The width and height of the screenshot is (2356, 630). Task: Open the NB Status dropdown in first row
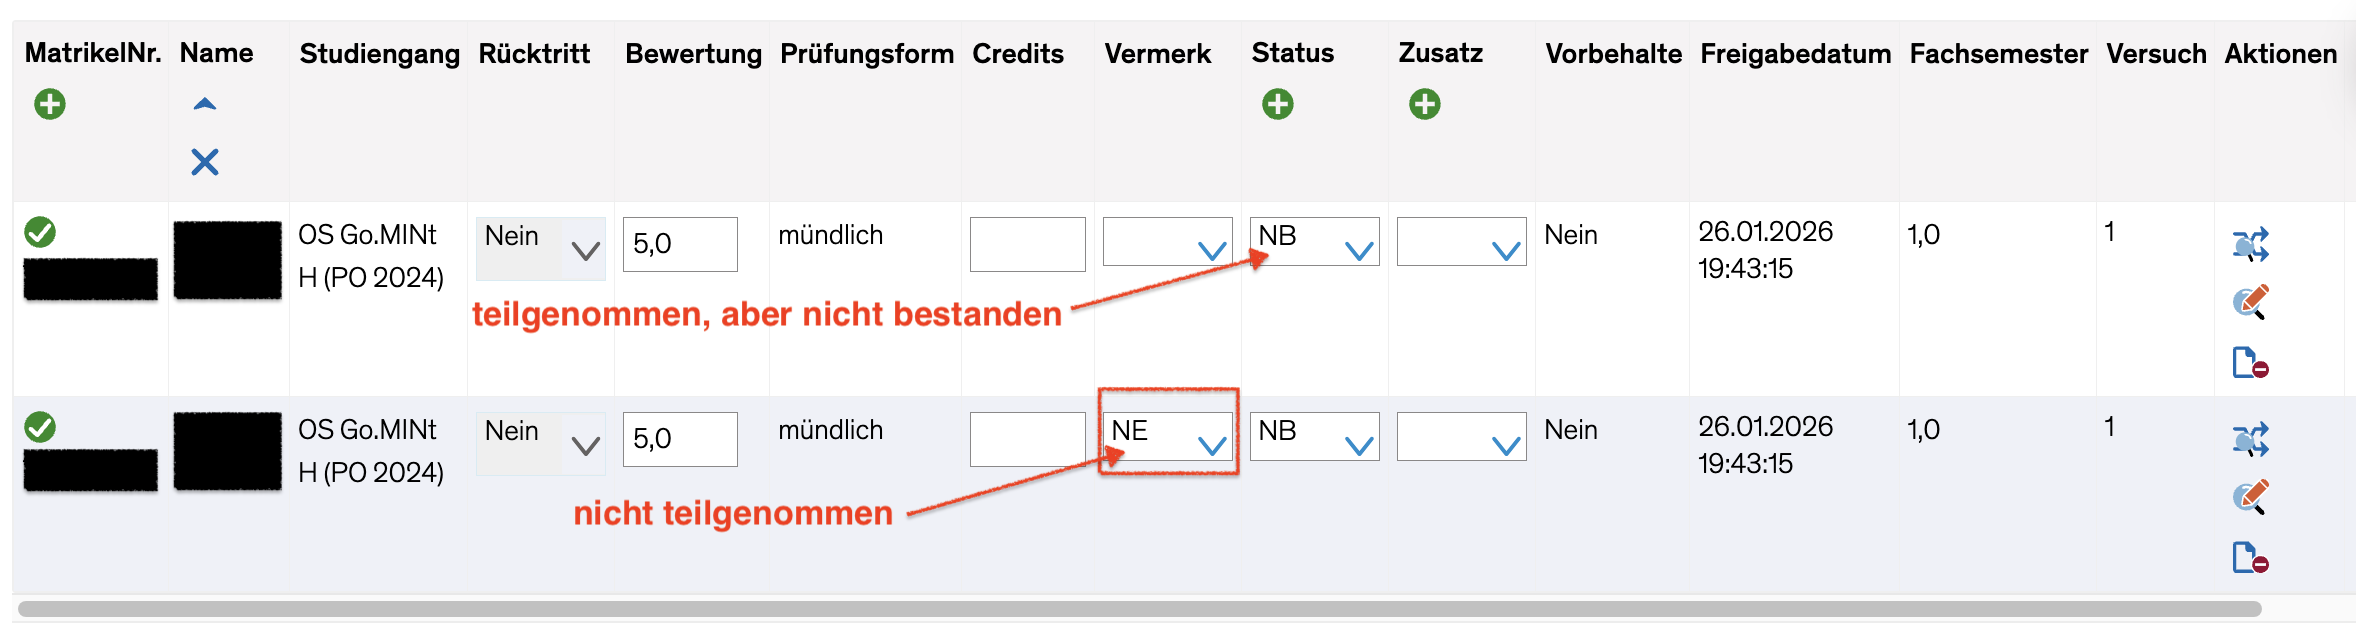[x=1315, y=241]
